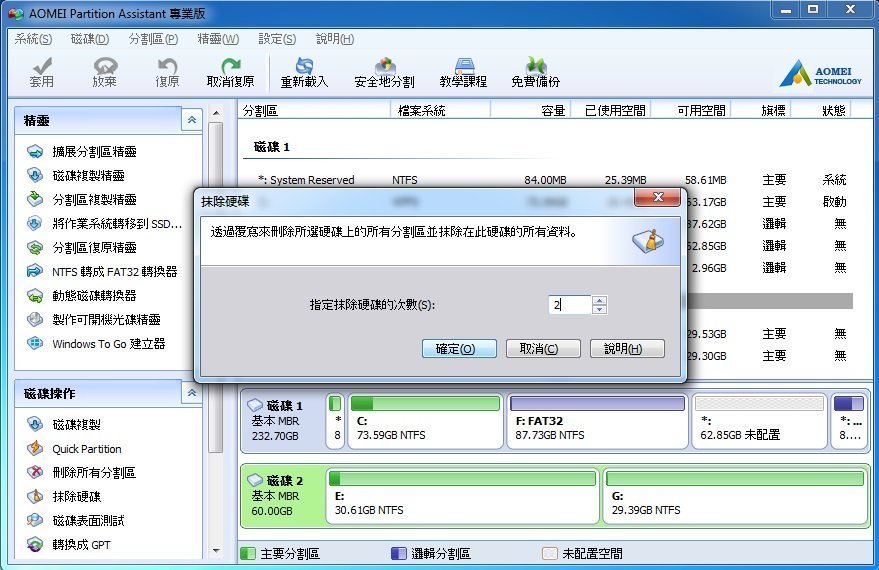The image size is (879, 570).
Task: Click the Discard (放棄) toolbar icon
Action: [105, 73]
